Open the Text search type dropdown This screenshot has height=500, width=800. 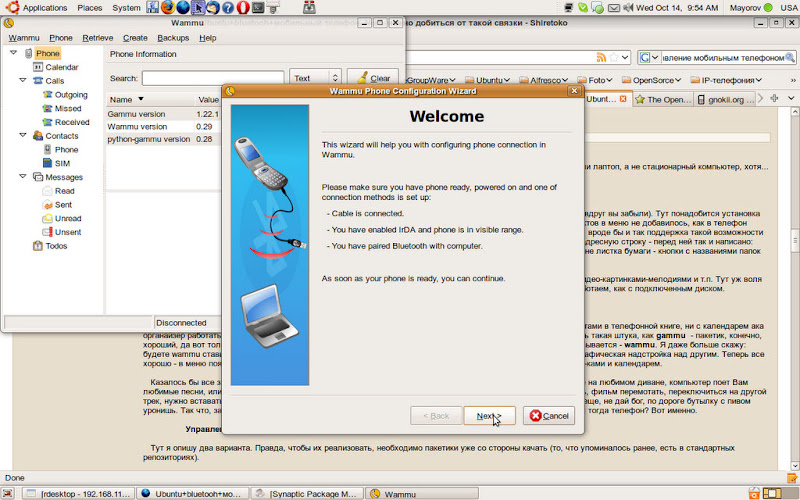click(x=315, y=78)
